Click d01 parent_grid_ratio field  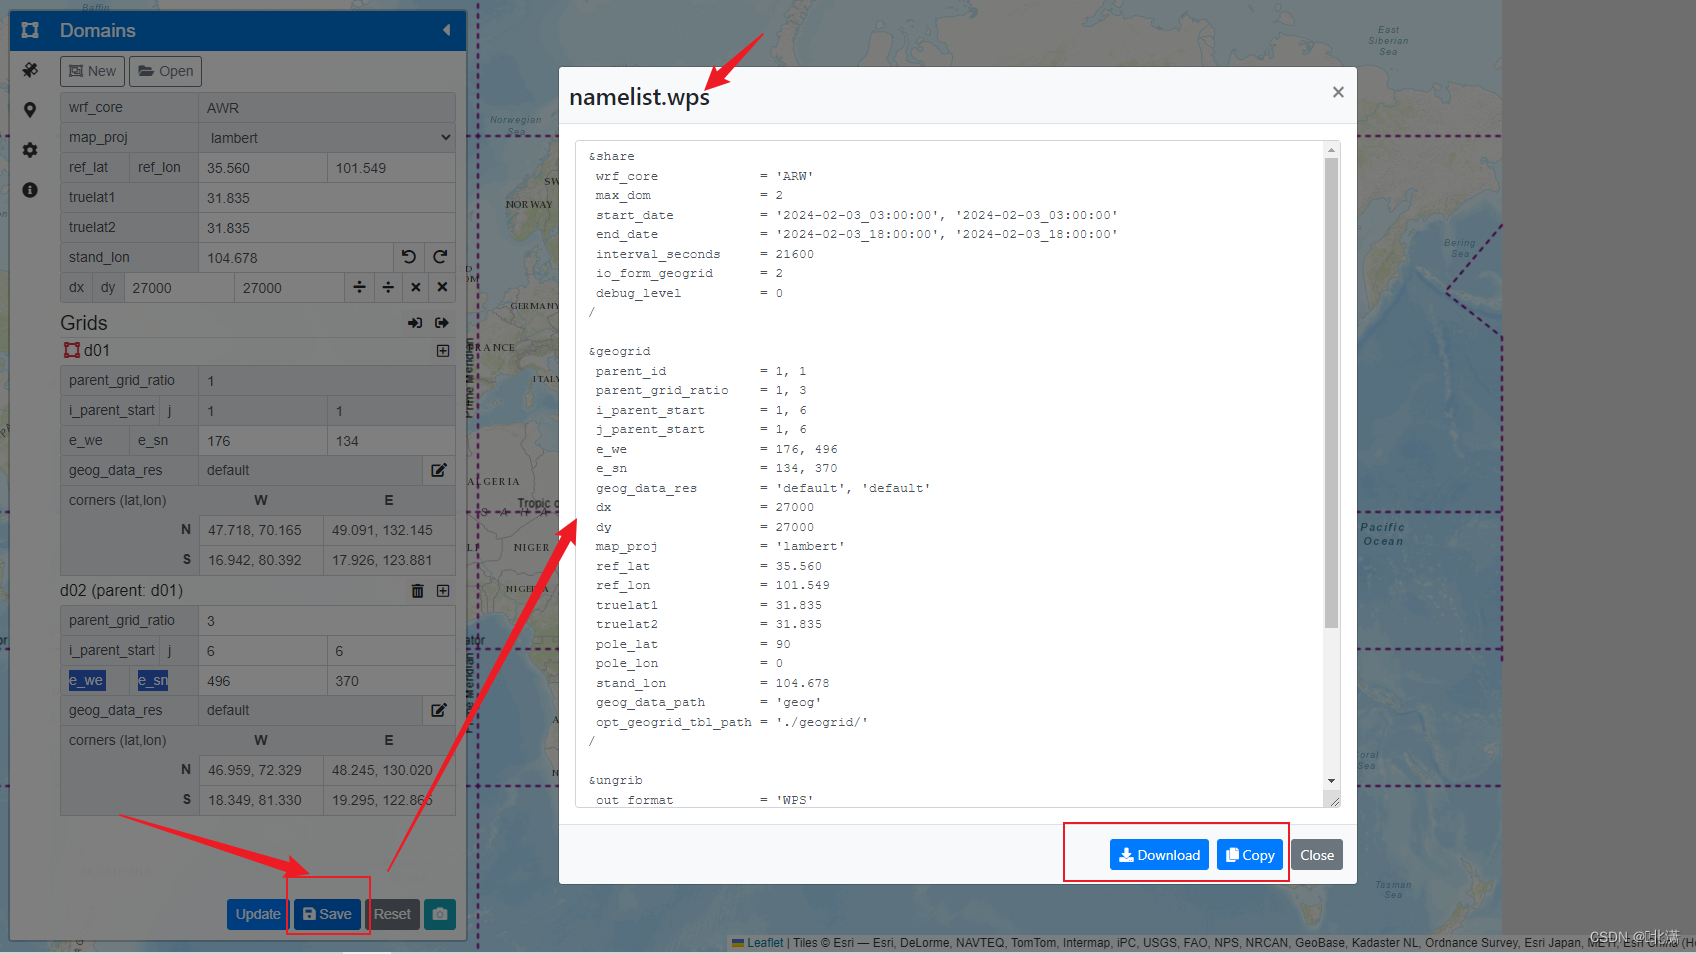click(327, 381)
